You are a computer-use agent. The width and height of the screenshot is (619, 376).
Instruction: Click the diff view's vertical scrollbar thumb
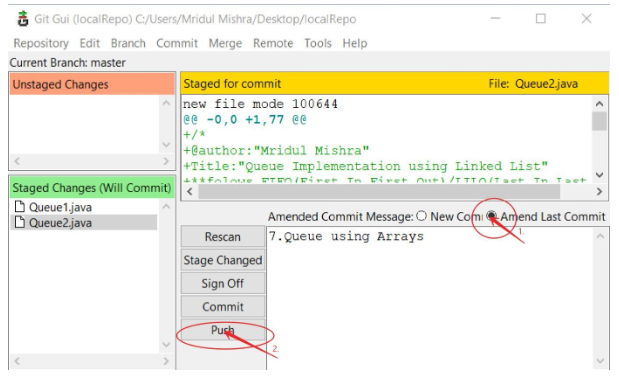[x=599, y=121]
